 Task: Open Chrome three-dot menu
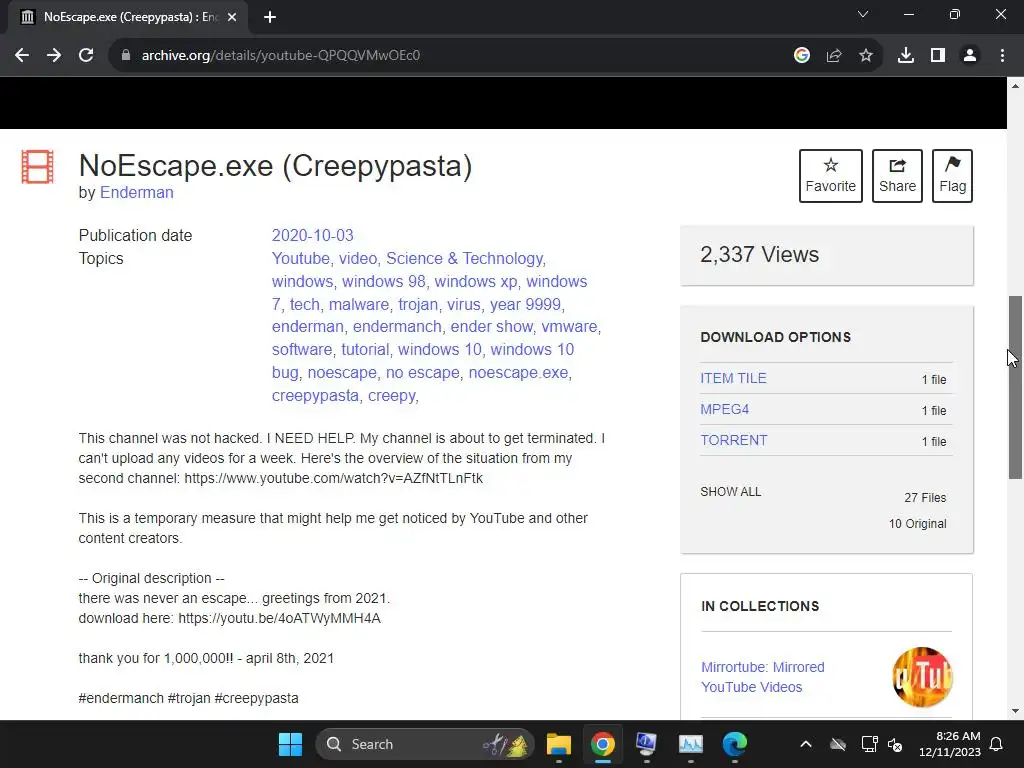point(1002,56)
